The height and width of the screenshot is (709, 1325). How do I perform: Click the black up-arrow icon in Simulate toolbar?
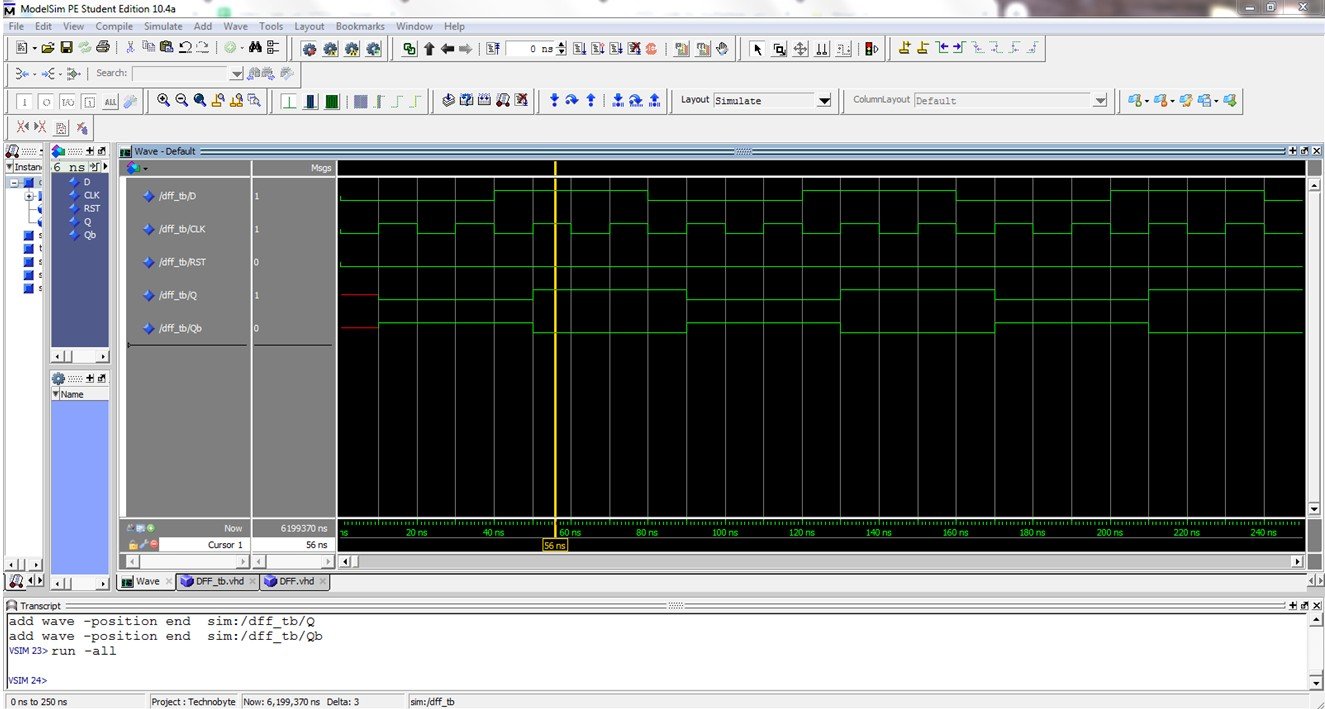click(429, 48)
